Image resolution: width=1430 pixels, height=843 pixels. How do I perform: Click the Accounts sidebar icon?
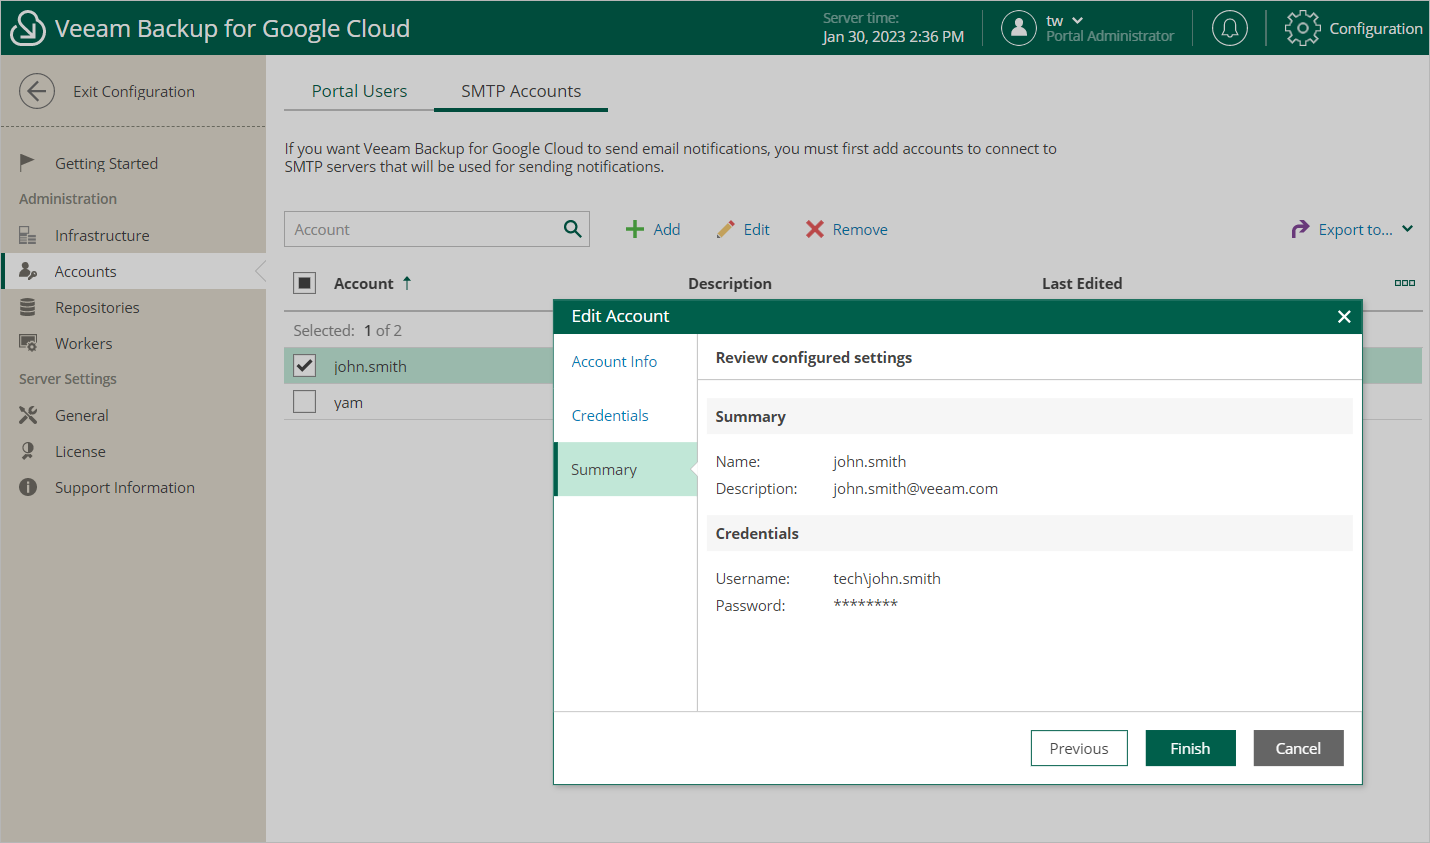pyautogui.click(x=28, y=271)
